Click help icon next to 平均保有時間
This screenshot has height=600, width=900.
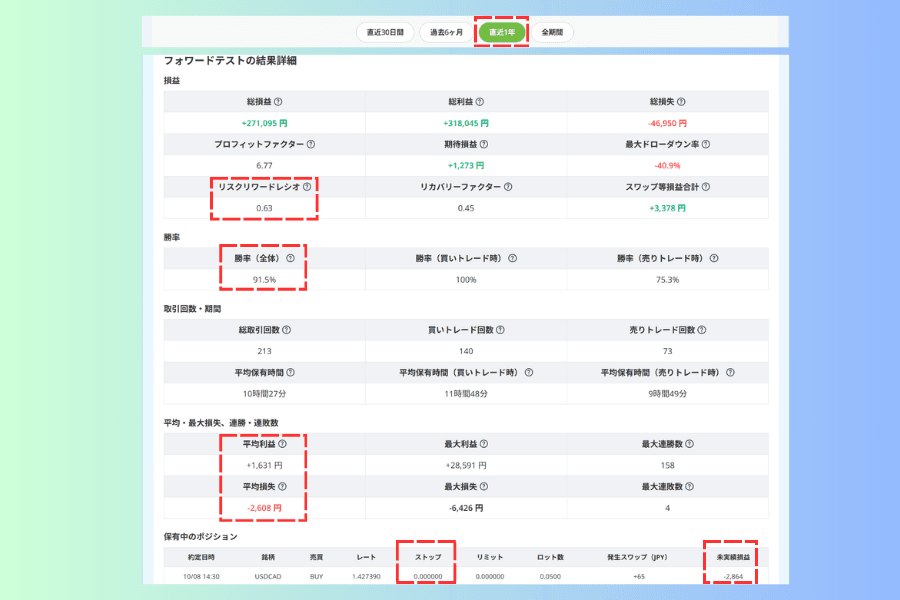[x=290, y=373]
